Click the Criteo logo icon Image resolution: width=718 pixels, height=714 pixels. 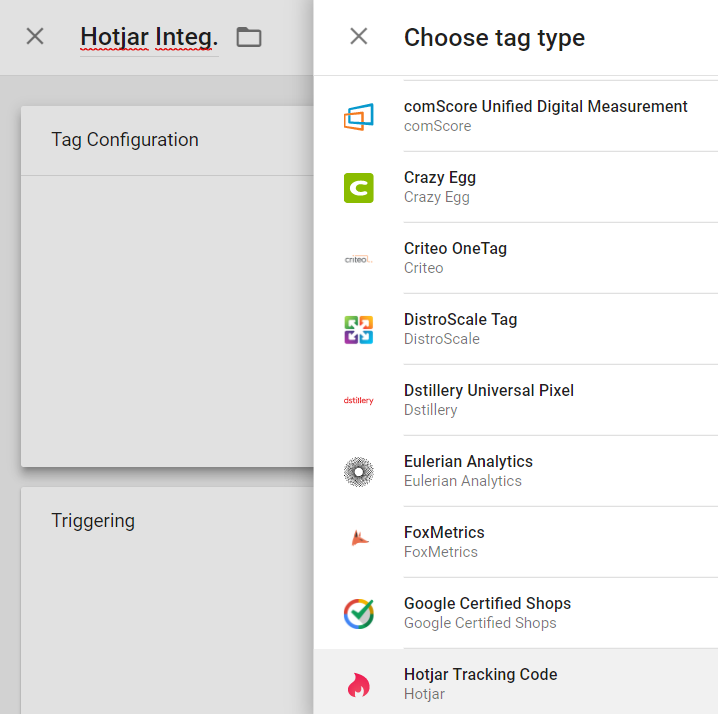(x=358, y=259)
